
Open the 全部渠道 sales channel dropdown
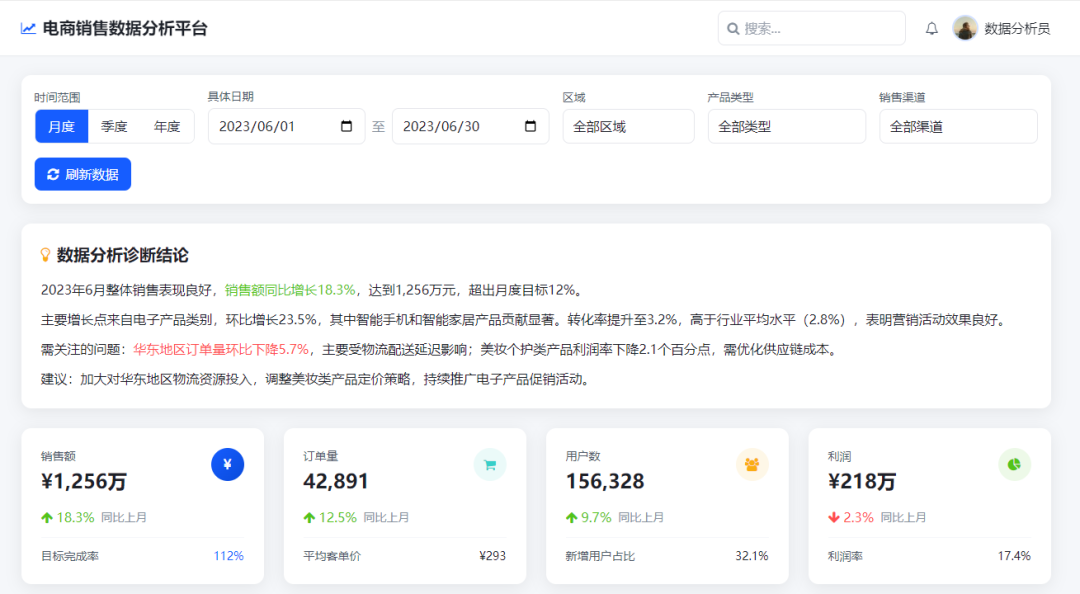pyautogui.click(x=958, y=127)
